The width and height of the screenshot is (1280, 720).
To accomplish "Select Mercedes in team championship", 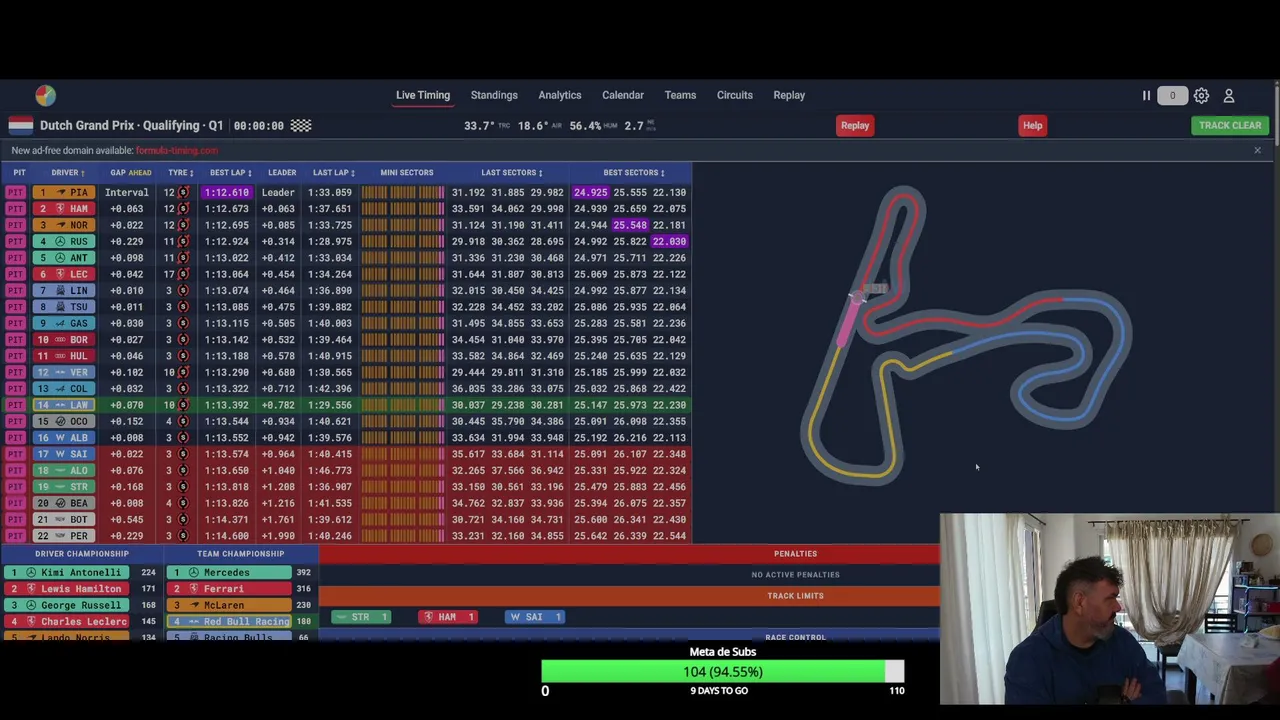I will [x=229, y=573].
